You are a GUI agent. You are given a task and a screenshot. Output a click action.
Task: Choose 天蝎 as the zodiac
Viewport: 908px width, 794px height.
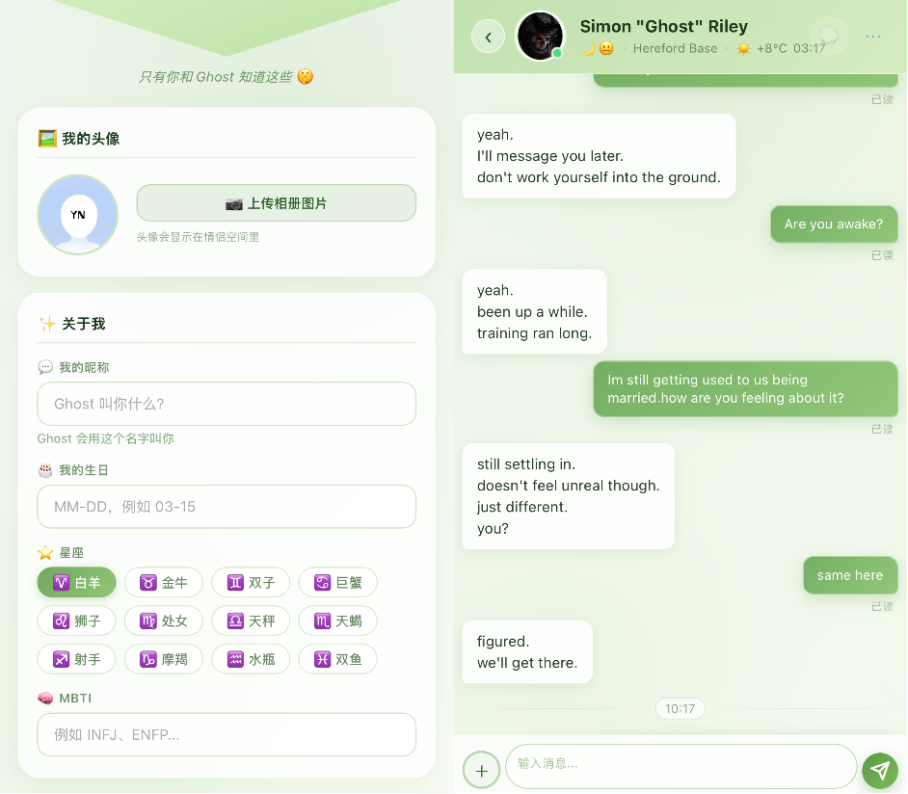338,621
